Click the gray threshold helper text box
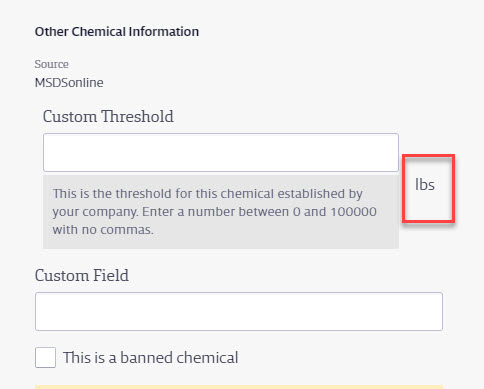Screen dimensions: 484x389 point(221,212)
